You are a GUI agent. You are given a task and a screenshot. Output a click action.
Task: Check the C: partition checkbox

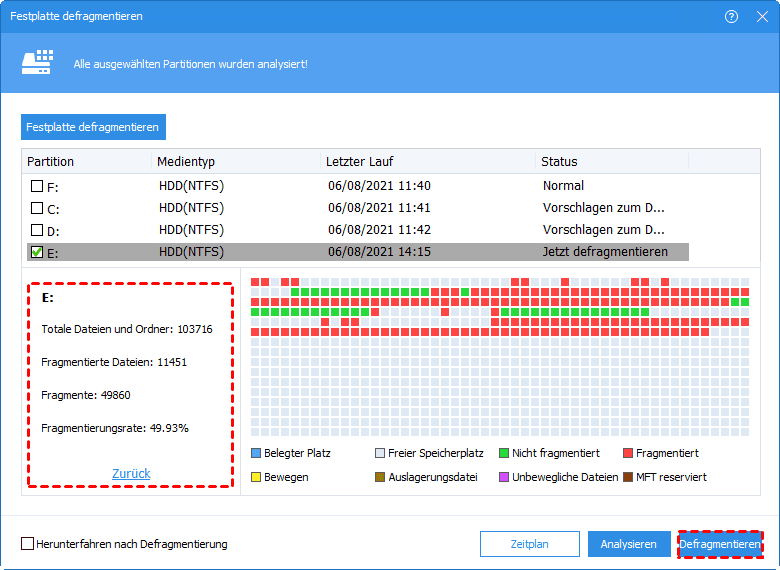tap(37, 208)
